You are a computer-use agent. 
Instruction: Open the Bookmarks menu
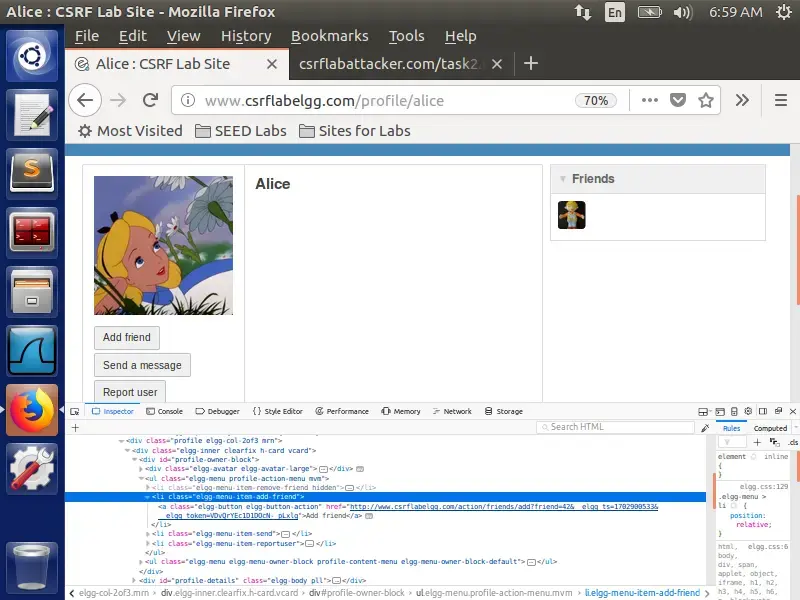[330, 36]
